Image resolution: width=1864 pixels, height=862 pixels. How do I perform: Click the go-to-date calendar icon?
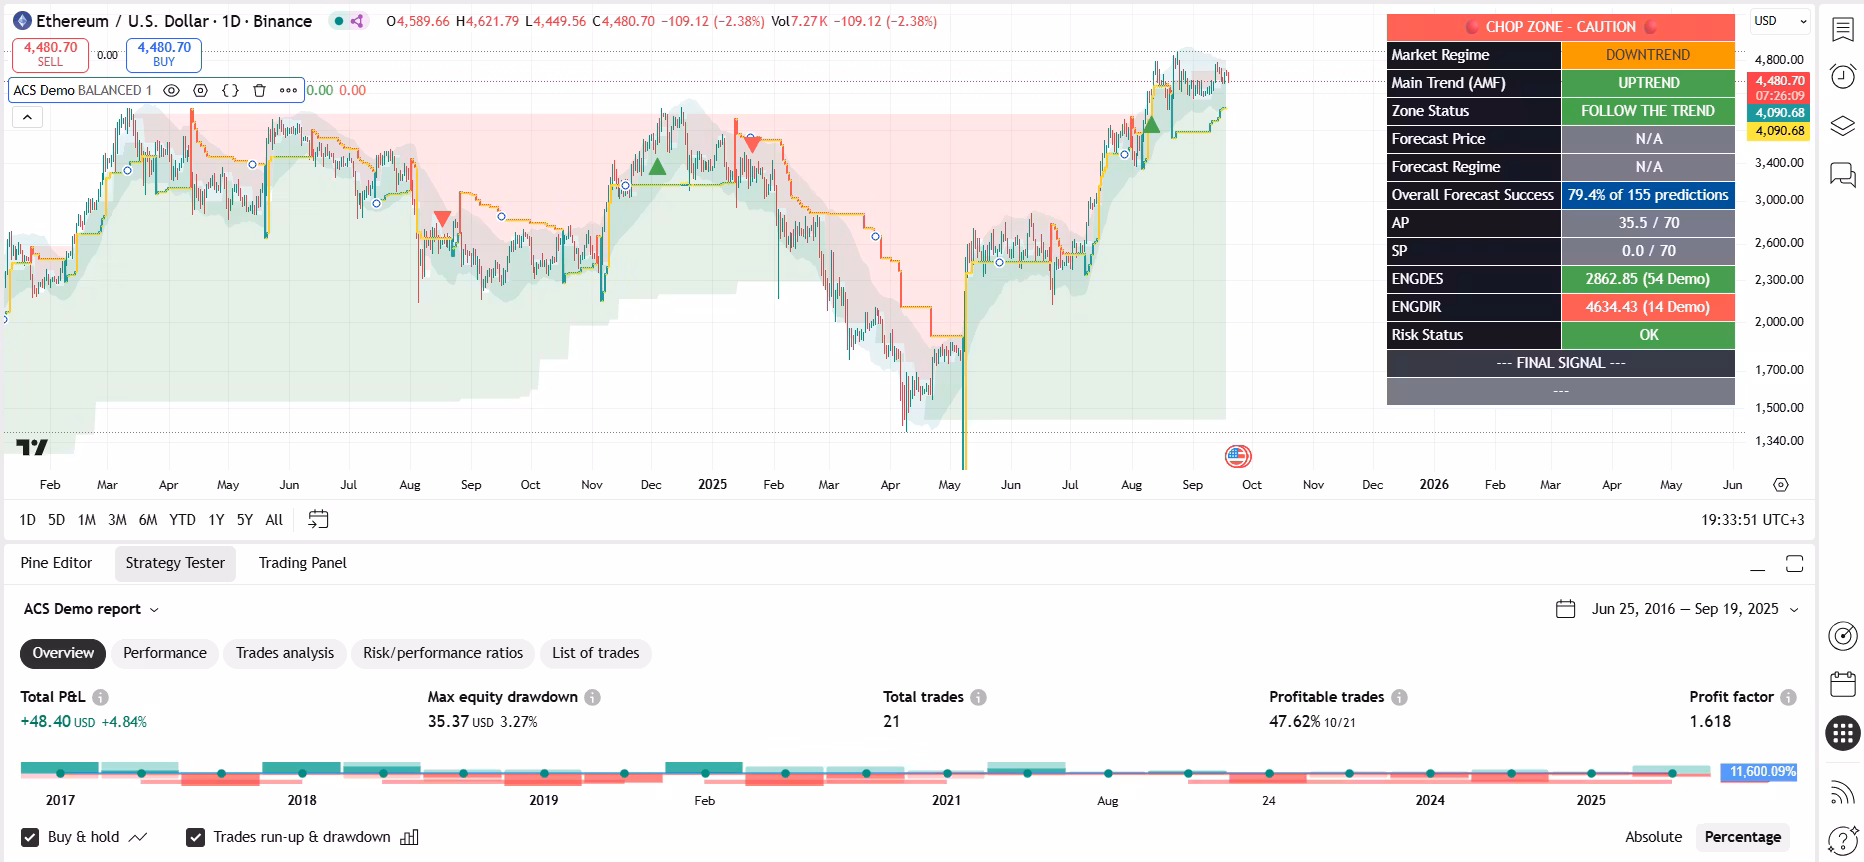point(318,519)
